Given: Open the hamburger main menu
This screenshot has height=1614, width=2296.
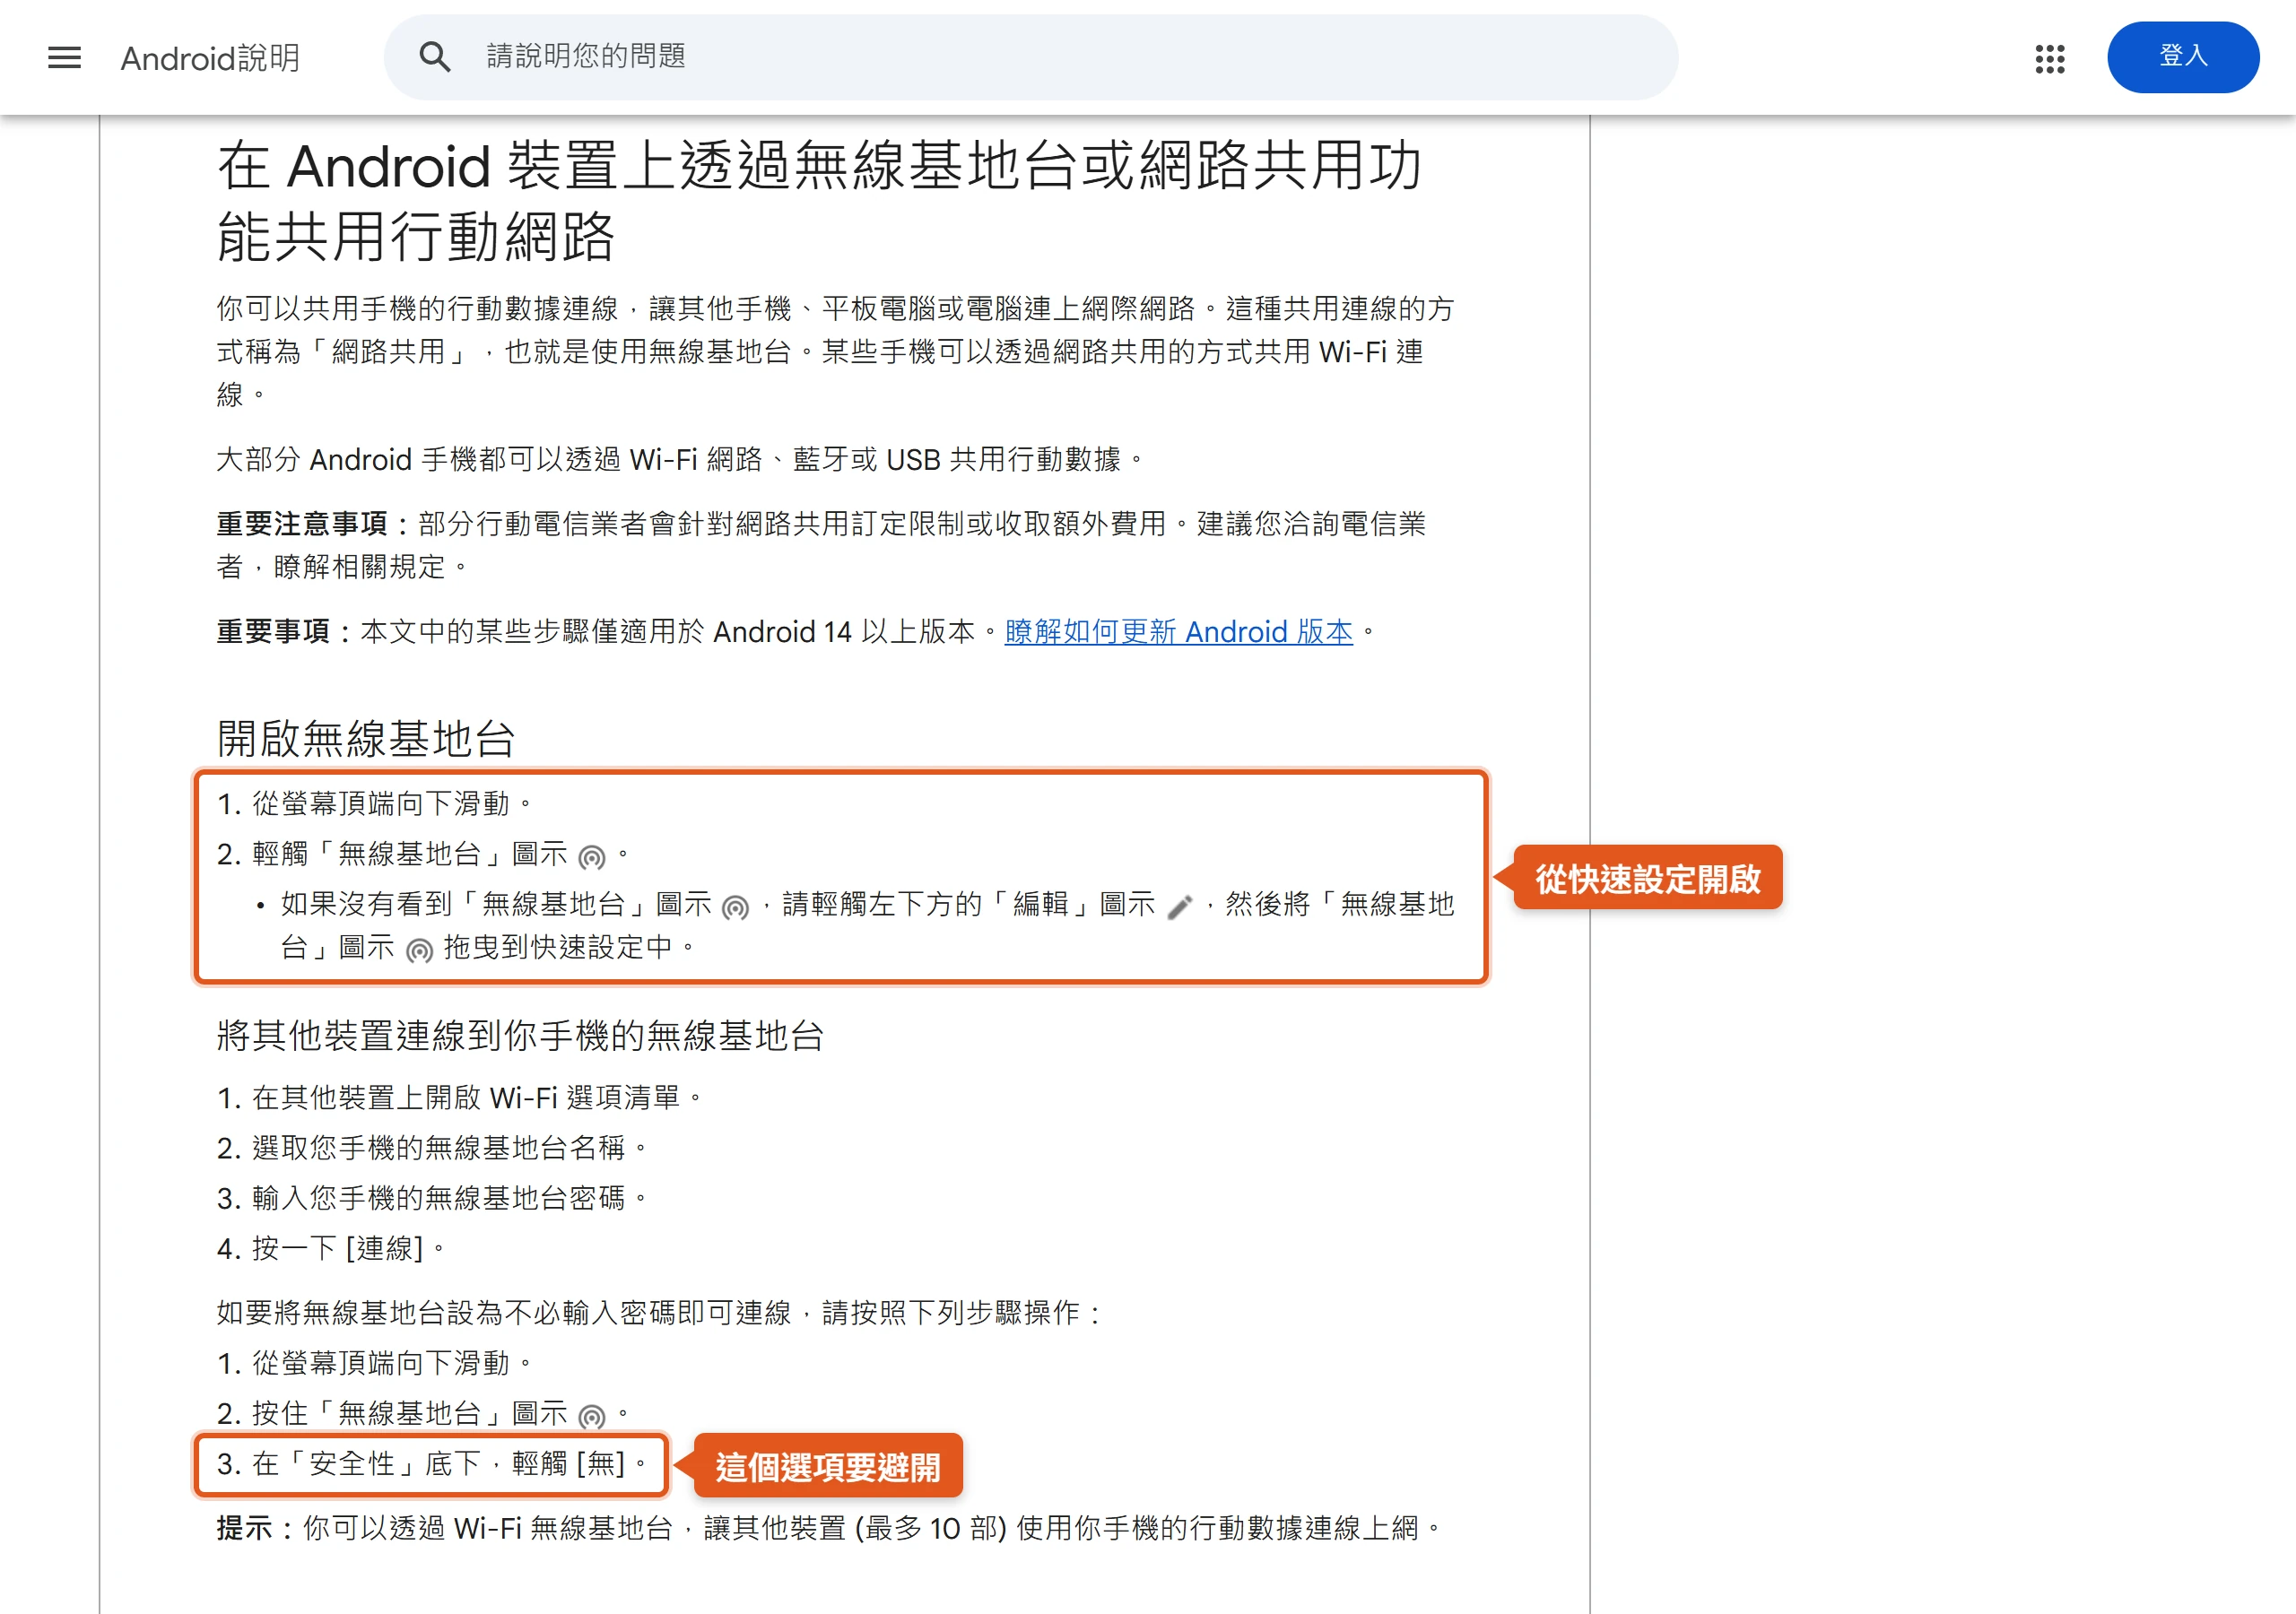Looking at the screenshot, I should 64,57.
